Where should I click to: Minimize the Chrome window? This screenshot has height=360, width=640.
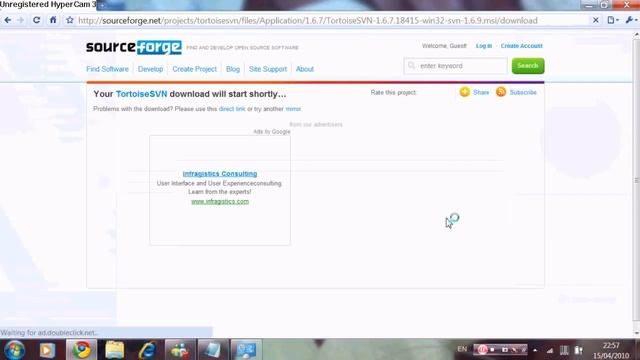click(589, 5)
